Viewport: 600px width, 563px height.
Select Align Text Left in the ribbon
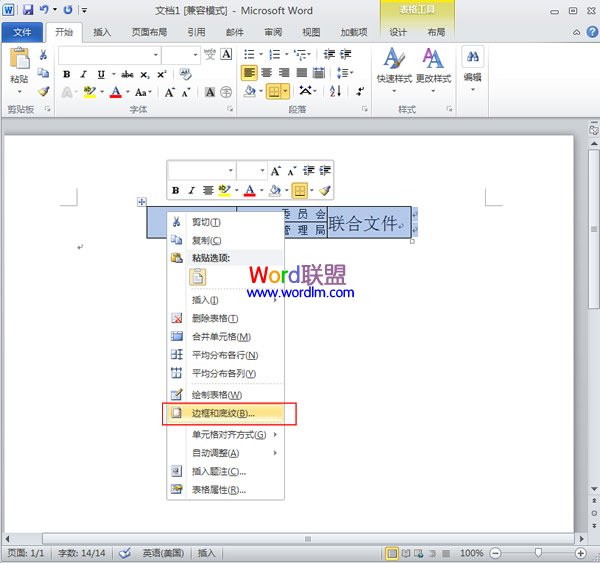tap(249, 72)
